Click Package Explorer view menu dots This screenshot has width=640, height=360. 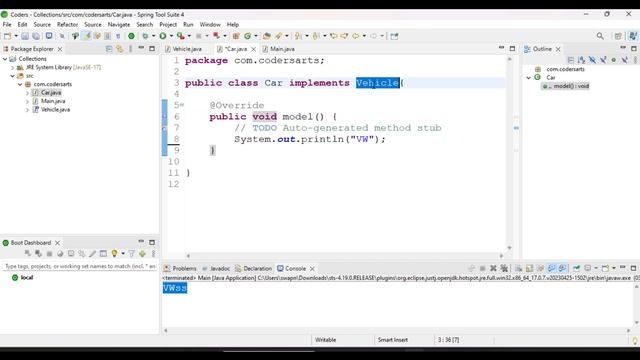(130, 49)
